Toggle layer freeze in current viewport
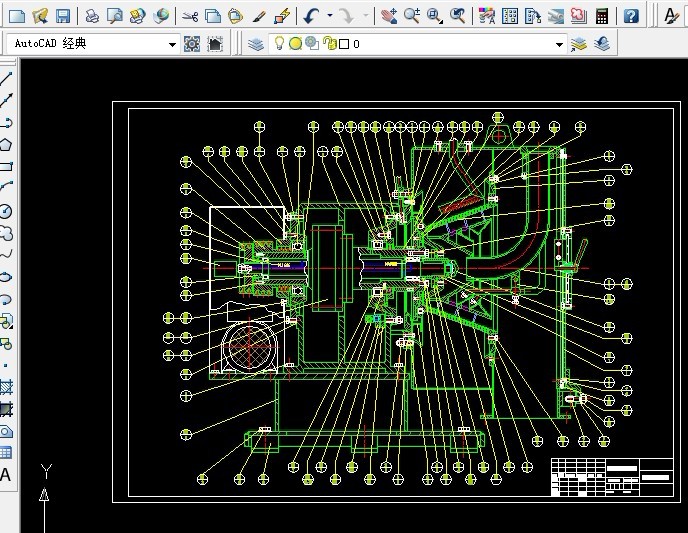688x533 pixels. click(312, 43)
